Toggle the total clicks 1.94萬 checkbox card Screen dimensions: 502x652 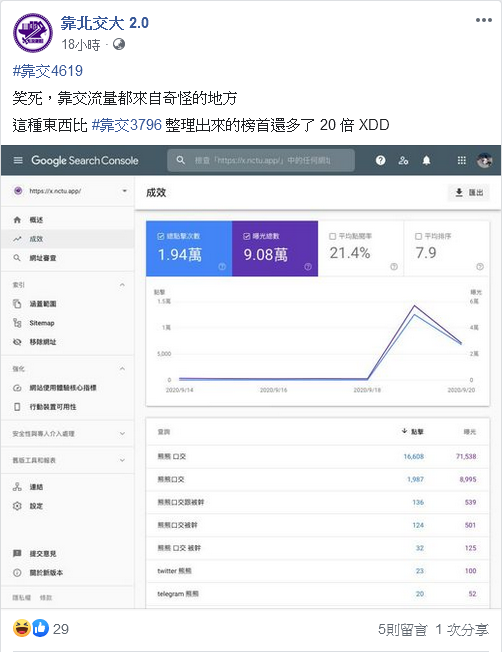[x=189, y=249]
